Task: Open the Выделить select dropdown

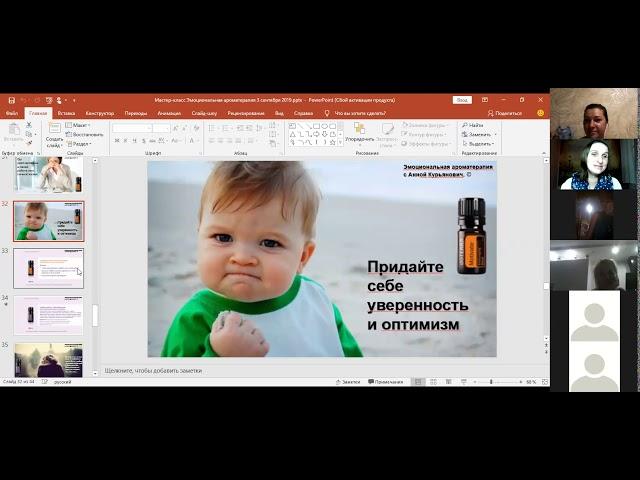Action: click(x=478, y=144)
